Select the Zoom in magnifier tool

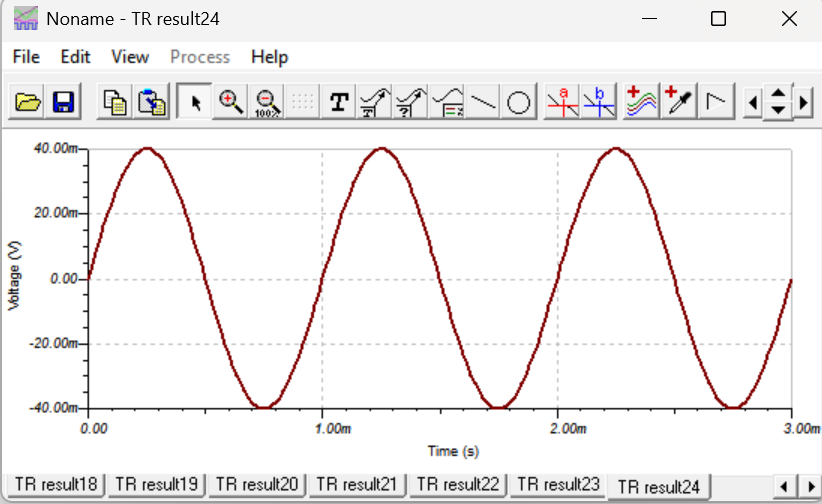click(x=231, y=101)
